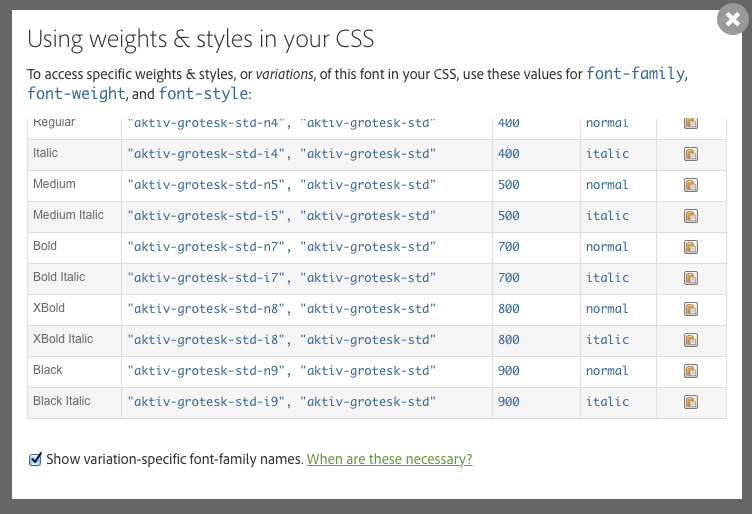The image size is (752, 514).
Task: Select the "aktiv-grotesk-std-i9" font-family value
Action: pos(206,402)
